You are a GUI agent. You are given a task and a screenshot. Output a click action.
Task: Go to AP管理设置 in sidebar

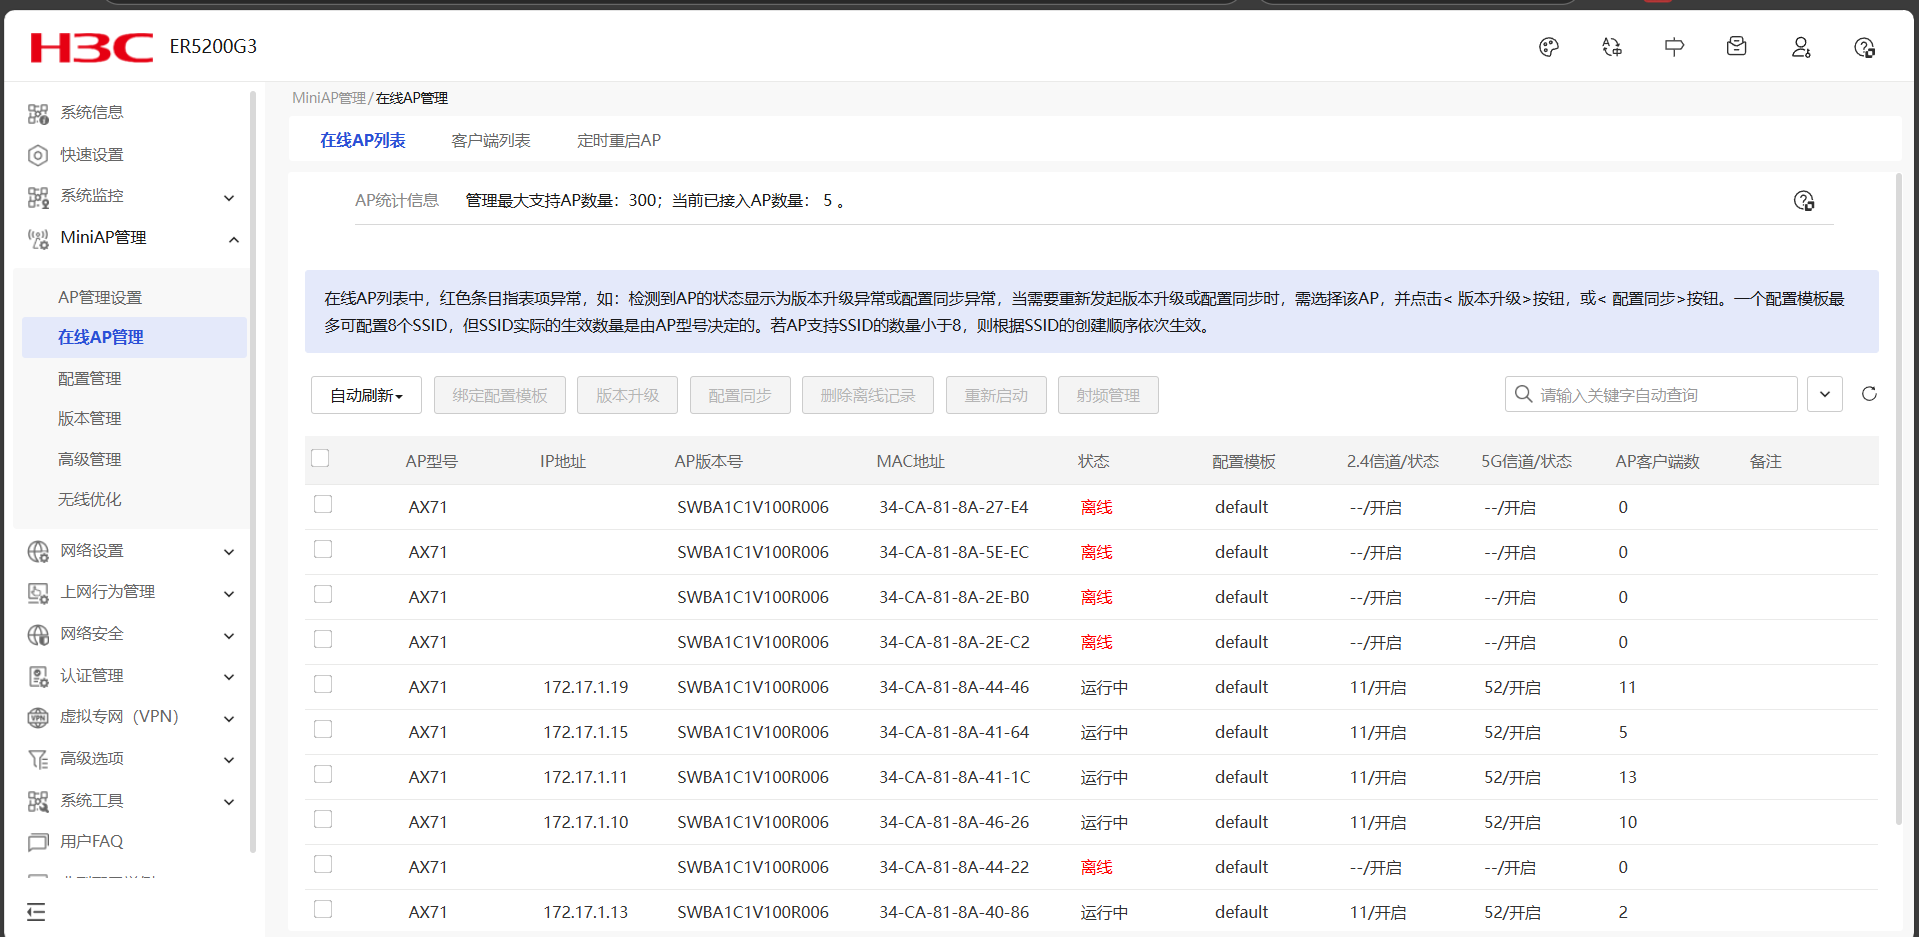click(x=100, y=297)
